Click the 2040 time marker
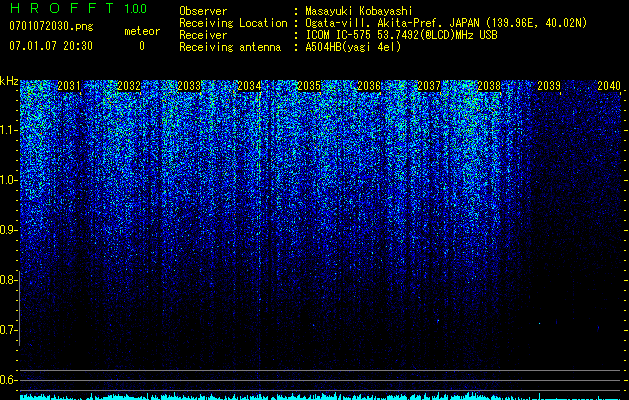This screenshot has height=400, width=629. click(609, 86)
